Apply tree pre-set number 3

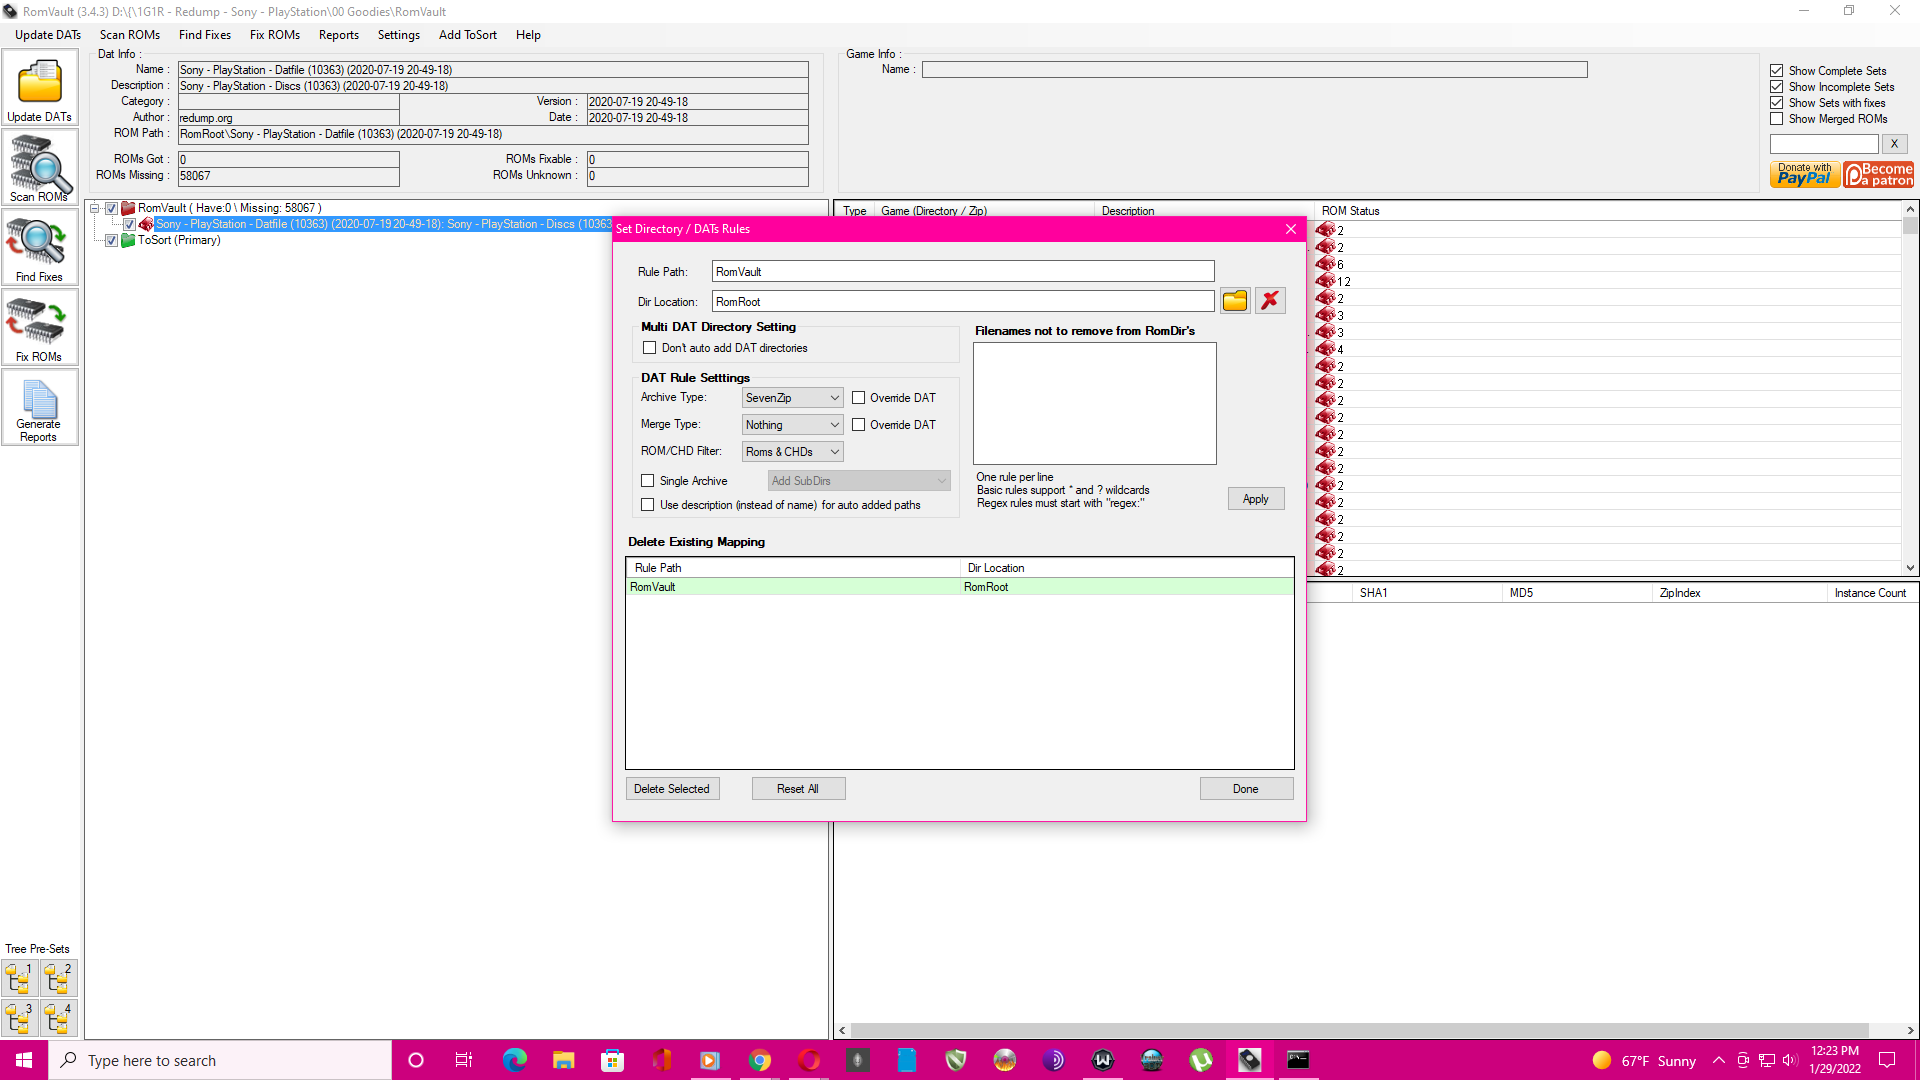[20, 1018]
